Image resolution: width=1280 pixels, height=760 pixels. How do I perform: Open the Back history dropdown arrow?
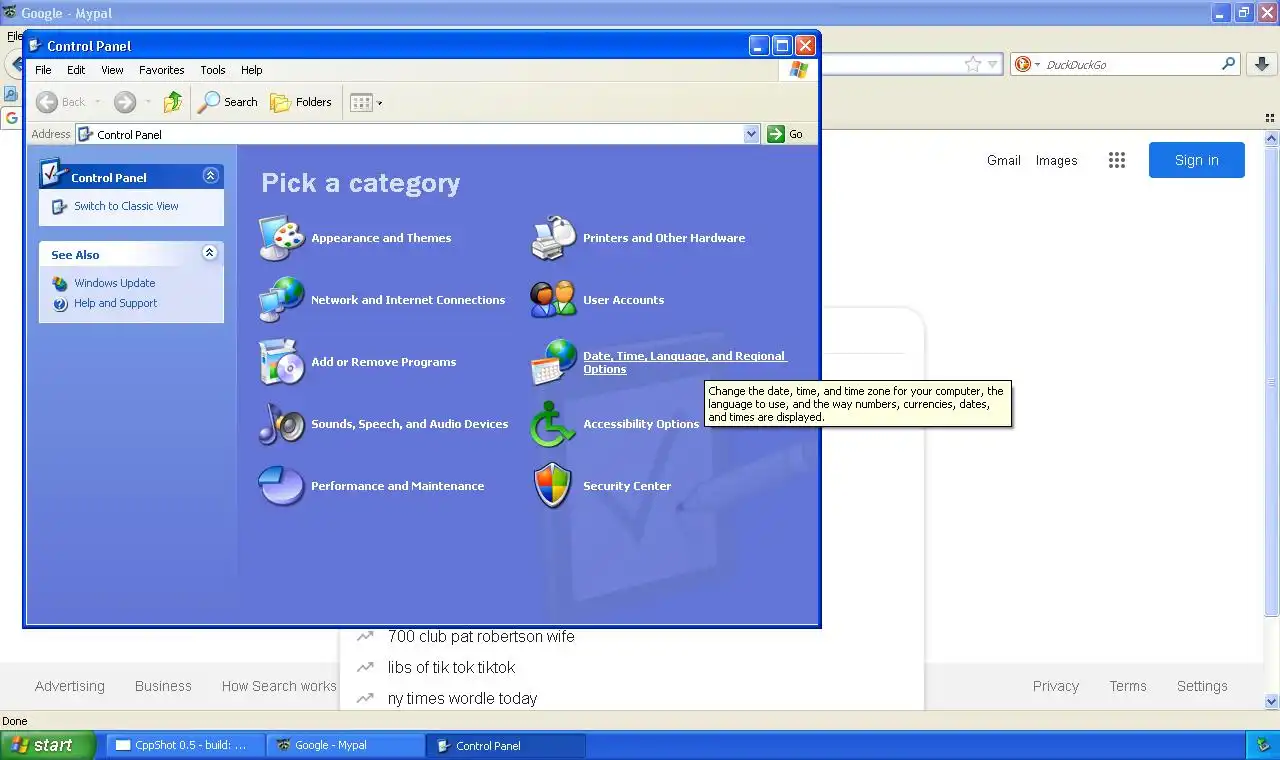(x=97, y=102)
